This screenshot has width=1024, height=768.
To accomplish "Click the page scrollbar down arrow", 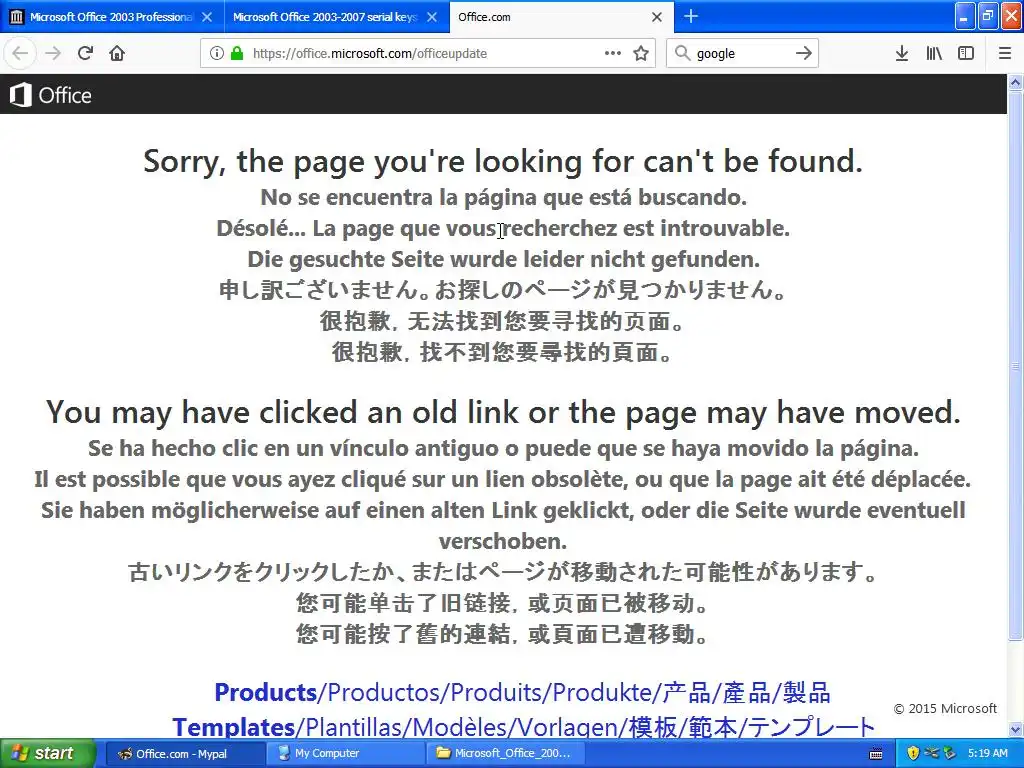I will [1016, 729].
